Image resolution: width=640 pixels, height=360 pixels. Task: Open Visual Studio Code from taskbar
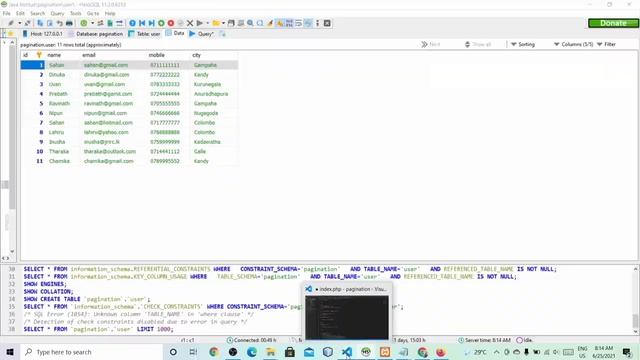click(347, 352)
